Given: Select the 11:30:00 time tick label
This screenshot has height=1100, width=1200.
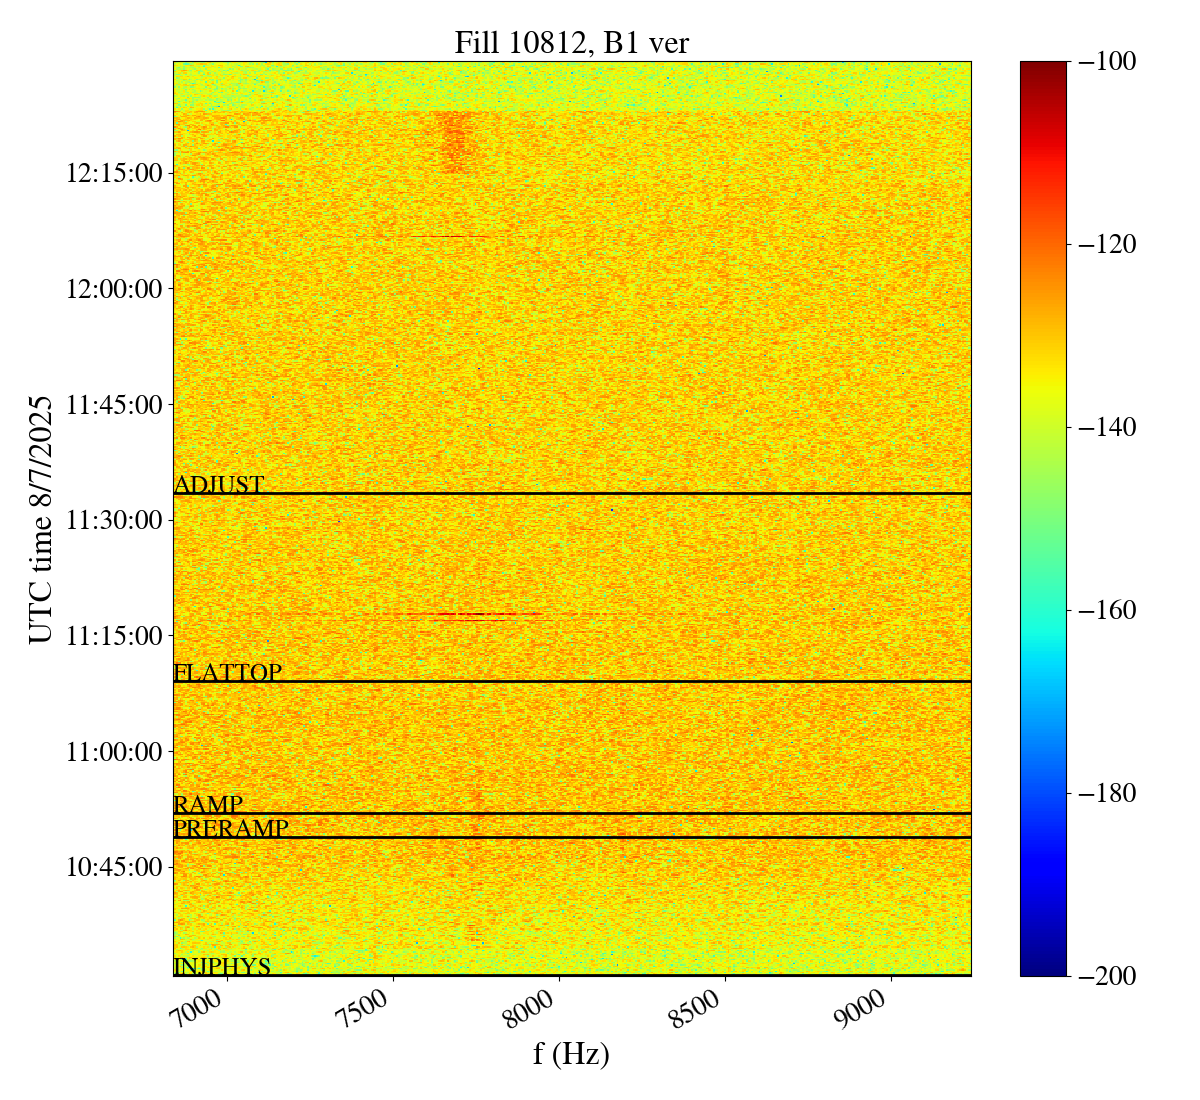Looking at the screenshot, I should click(114, 520).
